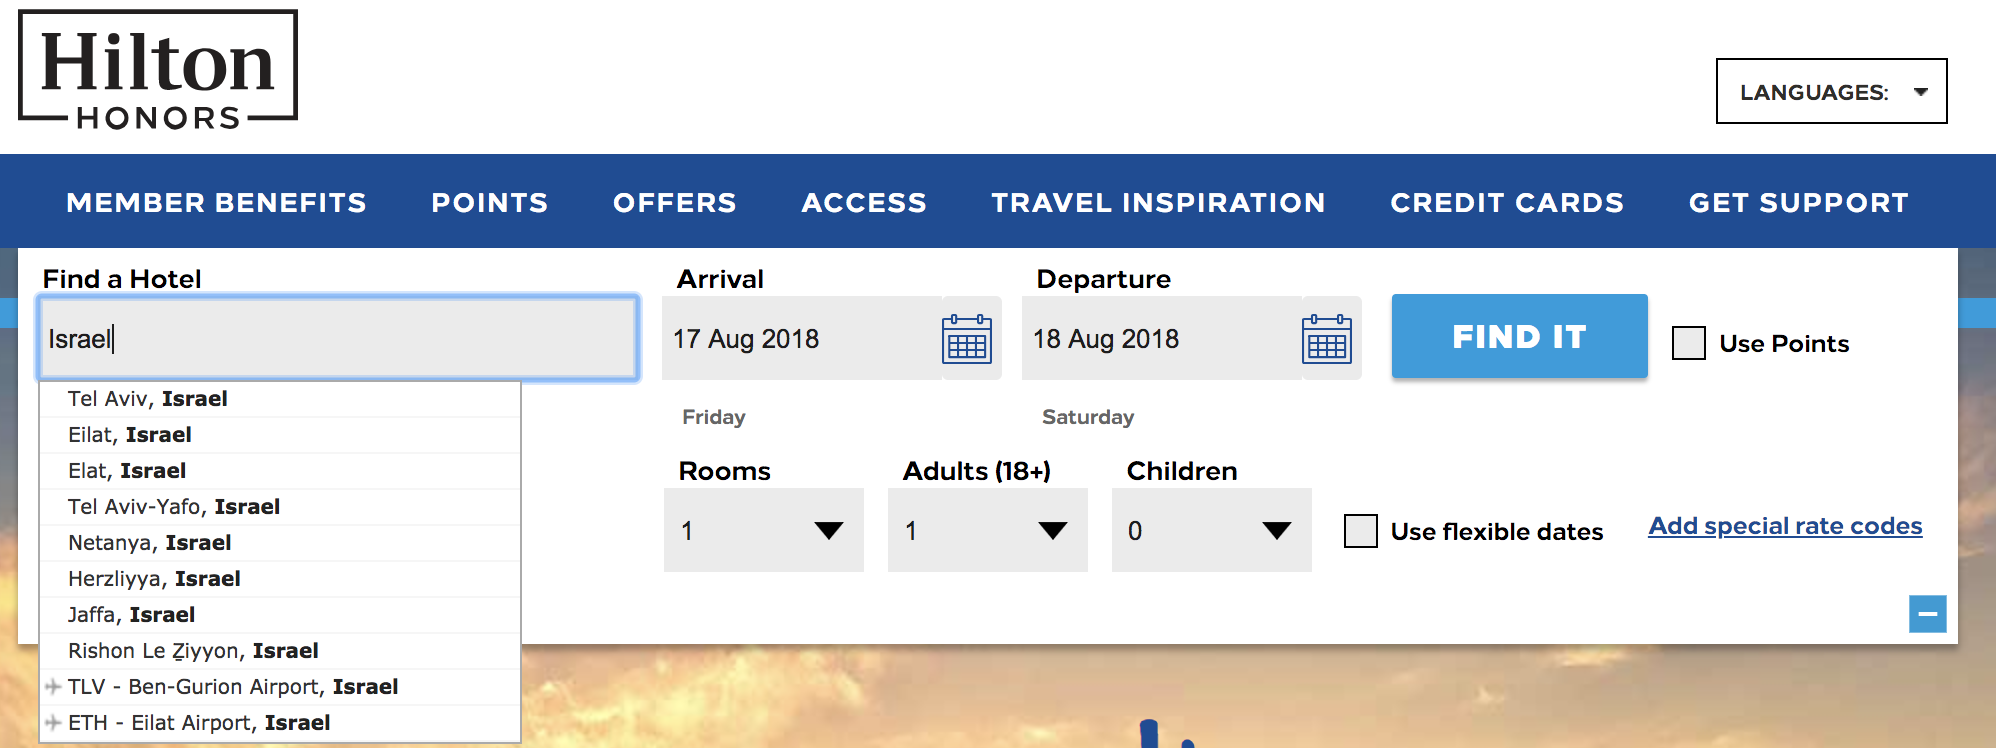Expand the Languages selector
This screenshot has height=748, width=1996.
1831,91
